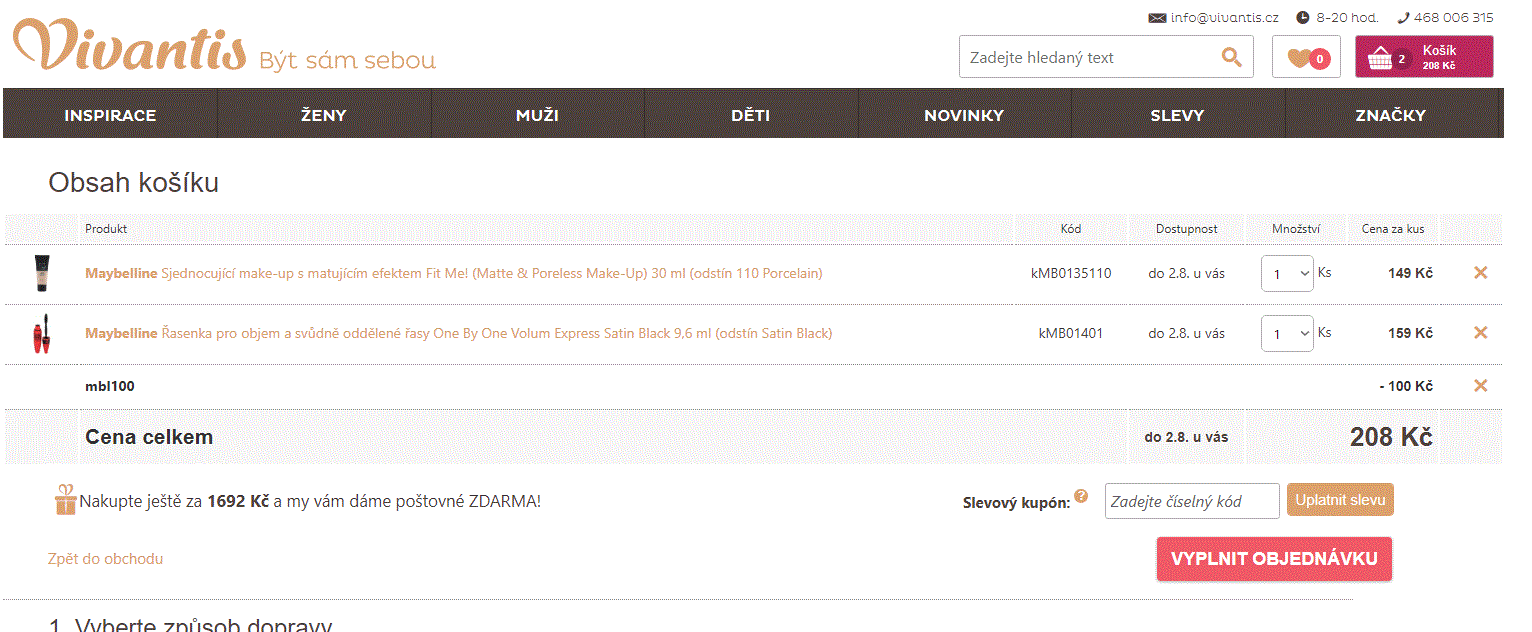Open the SLEVY menu
This screenshot has width=1532, height=632.
(1177, 115)
